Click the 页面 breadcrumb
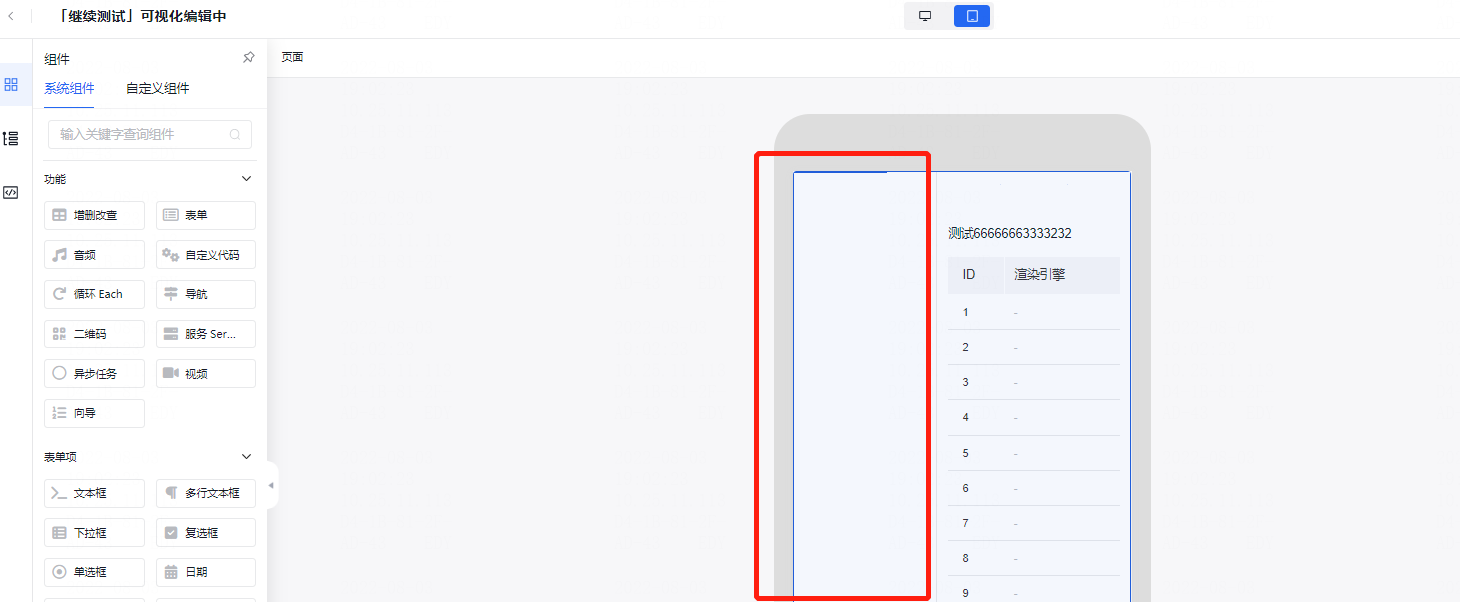 [292, 58]
